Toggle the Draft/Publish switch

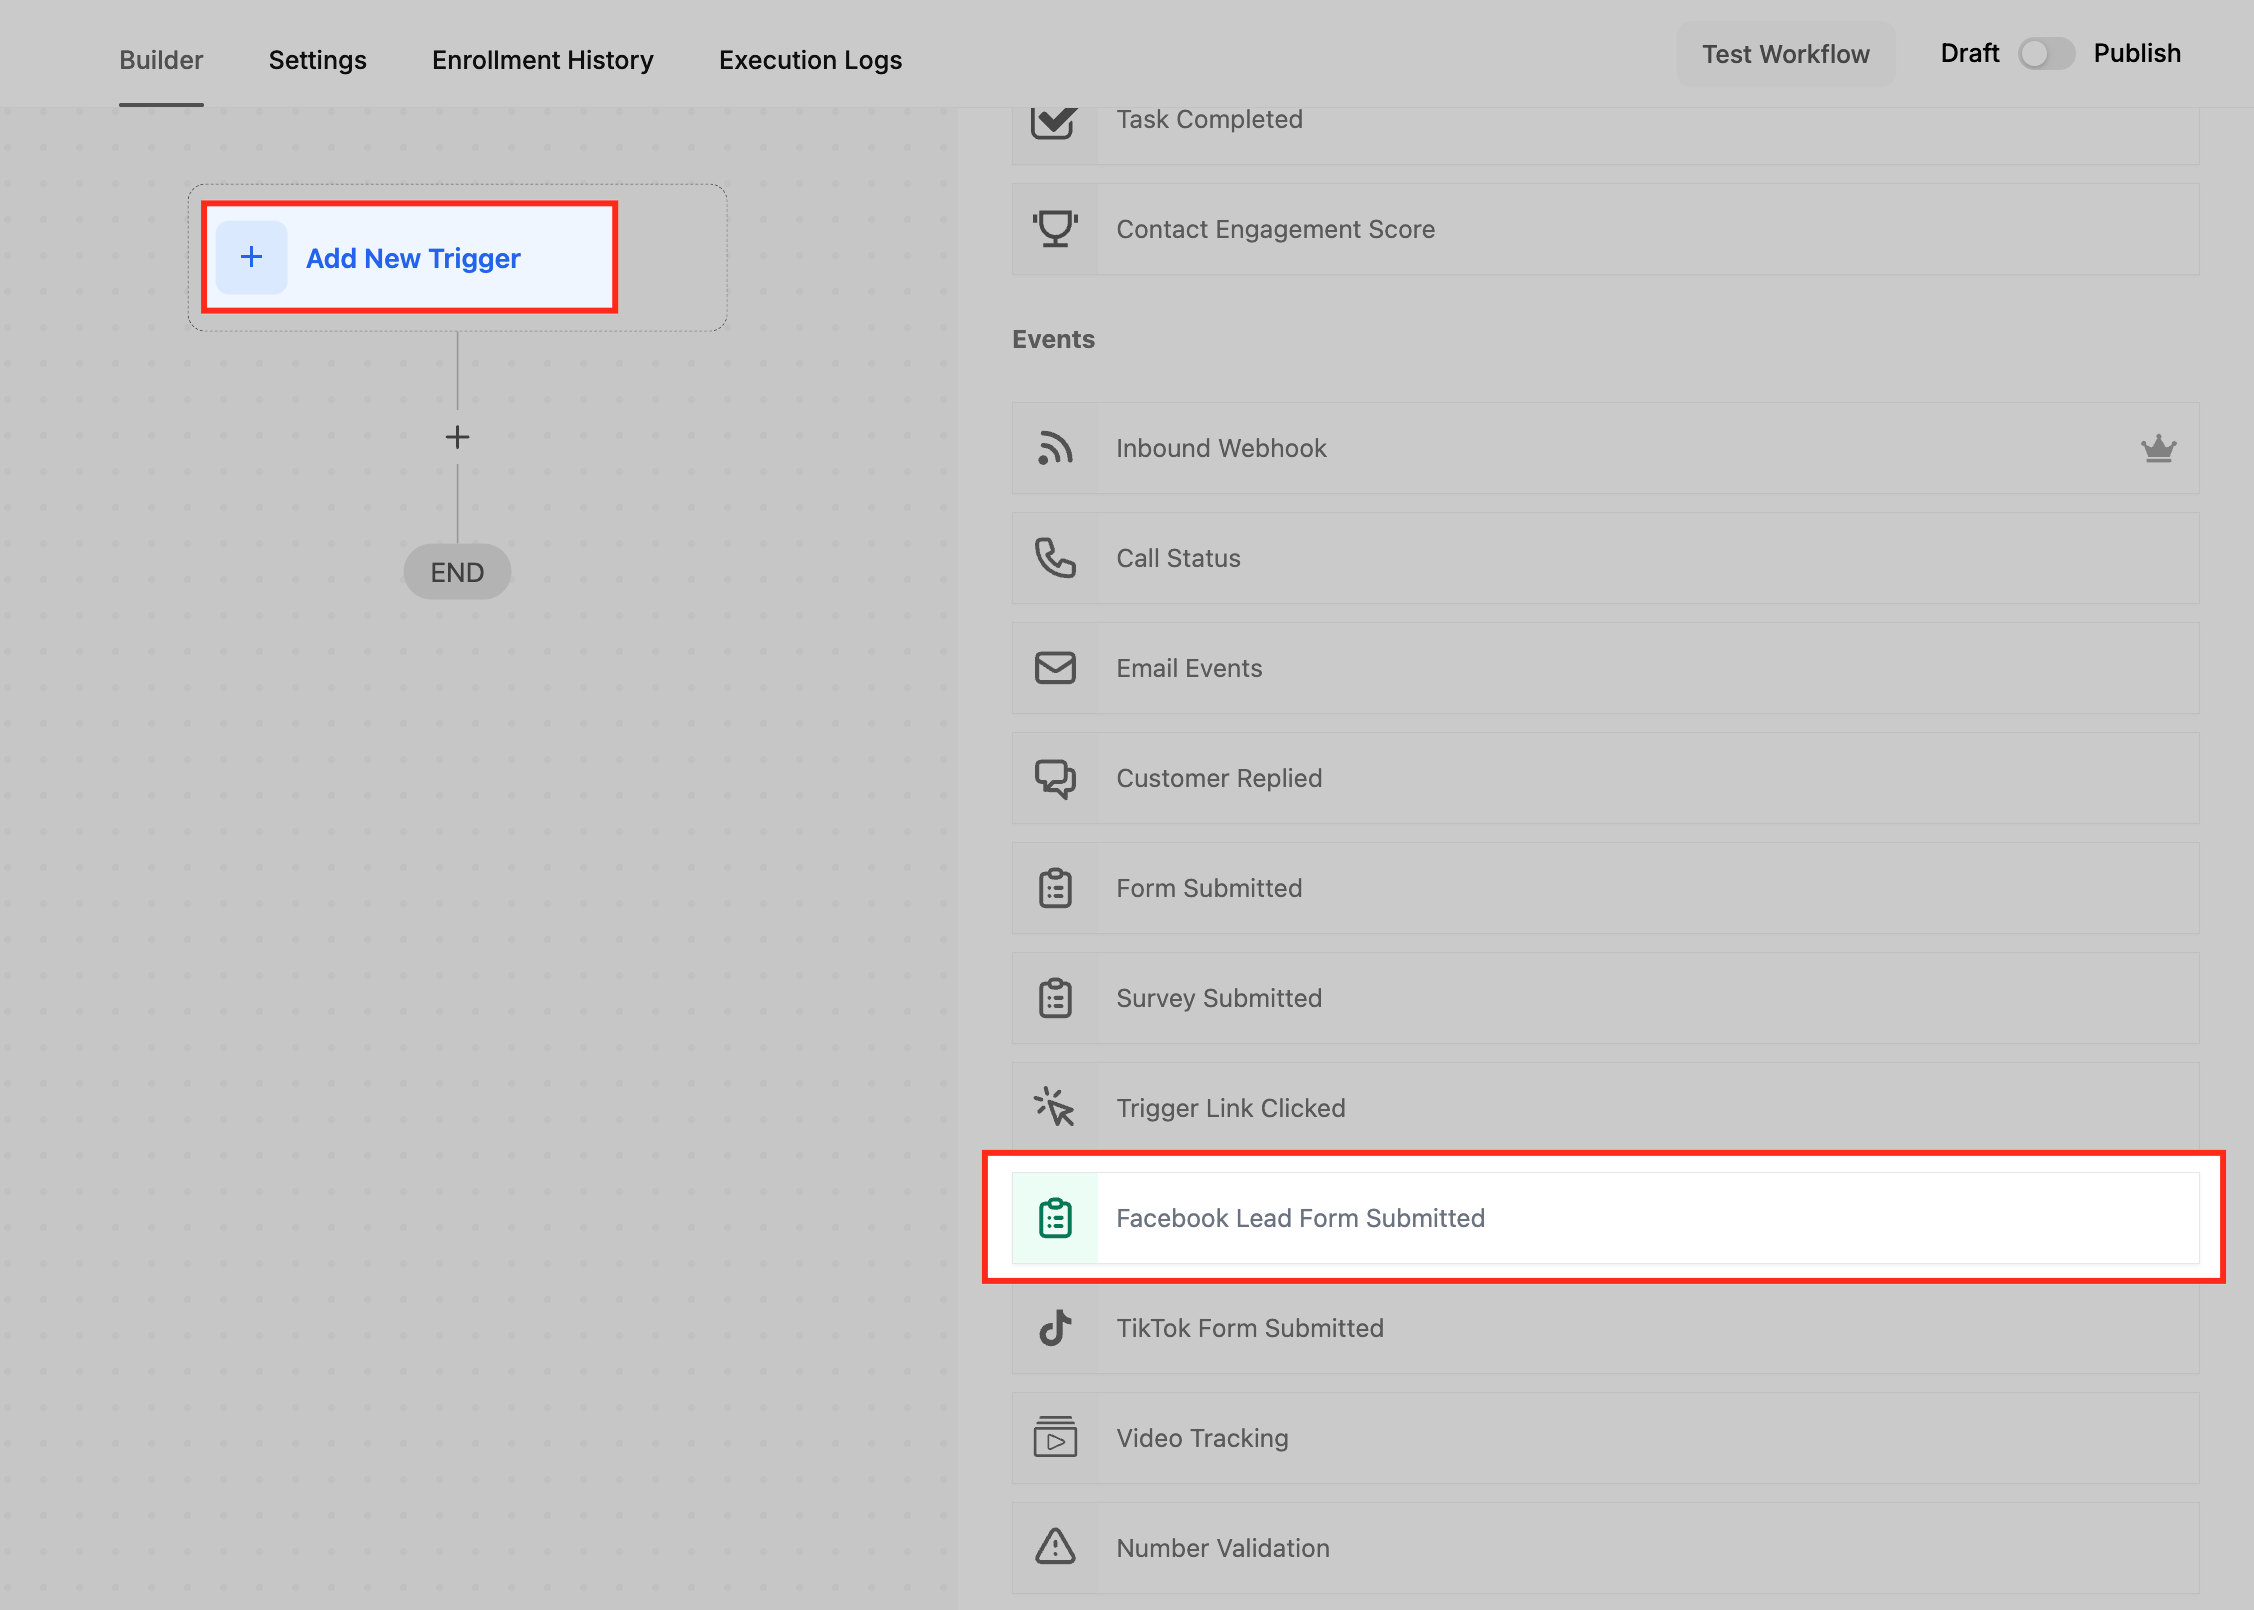tap(2045, 54)
